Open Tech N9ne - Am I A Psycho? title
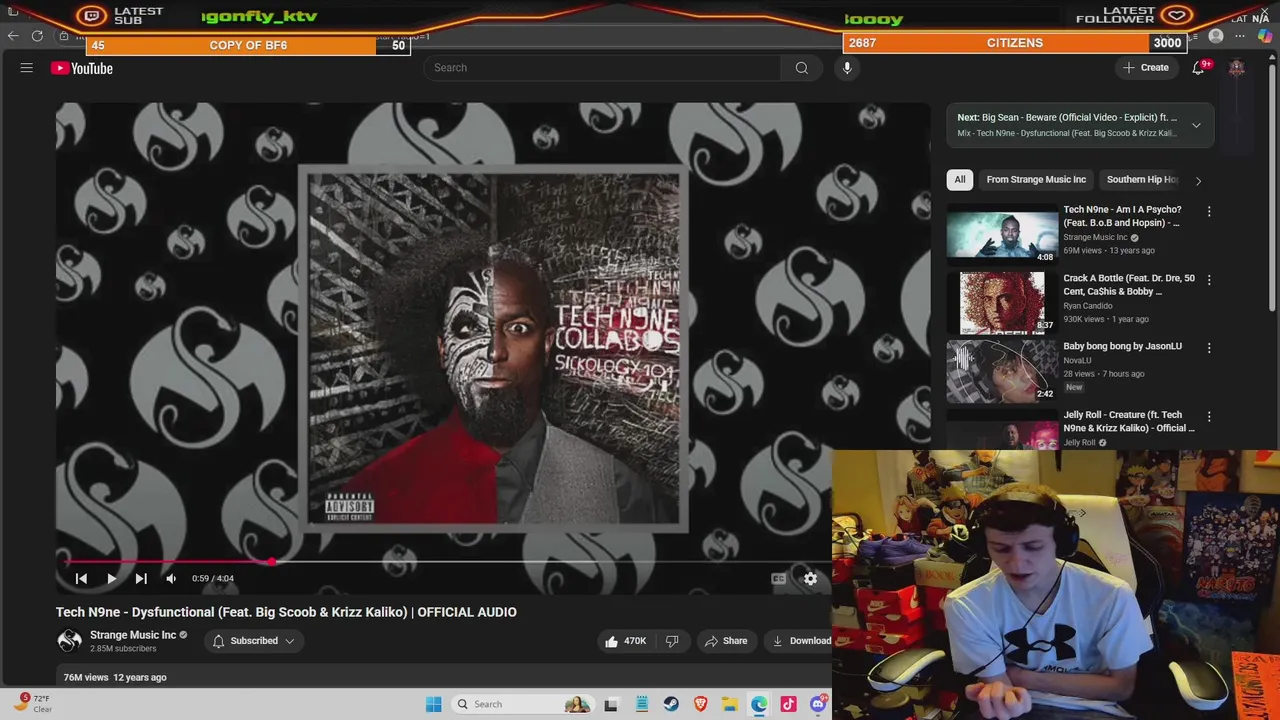 click(1122, 216)
